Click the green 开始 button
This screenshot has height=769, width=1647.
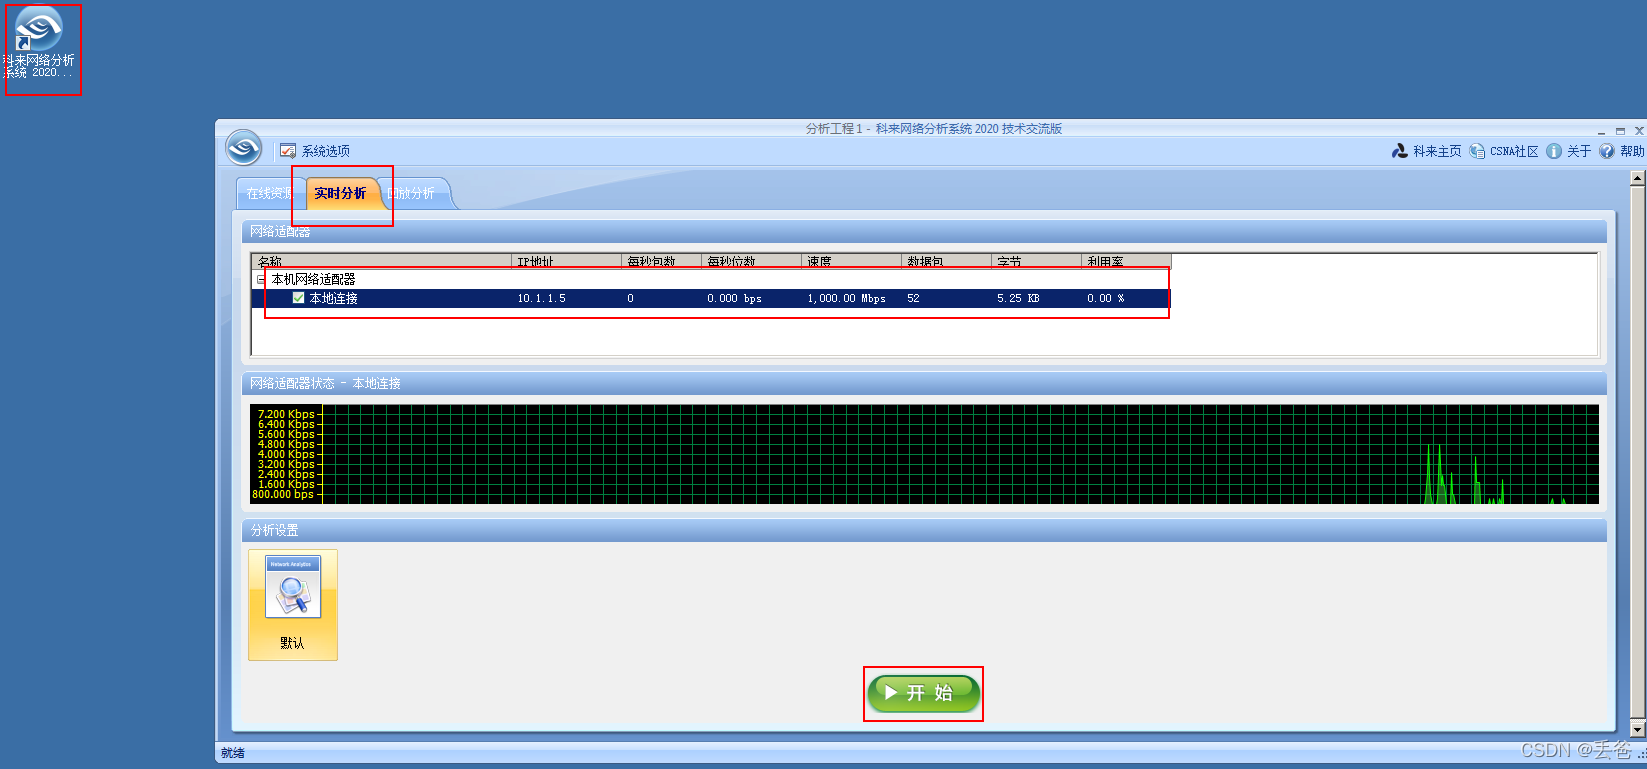pos(923,693)
